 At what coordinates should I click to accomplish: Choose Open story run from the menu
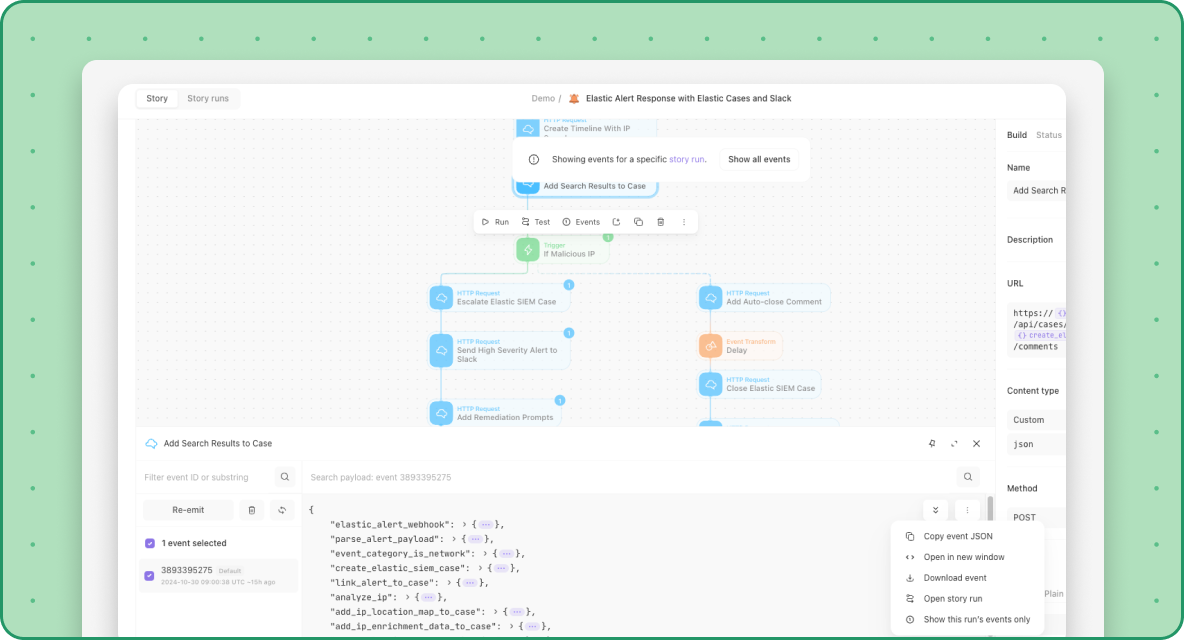point(967,598)
